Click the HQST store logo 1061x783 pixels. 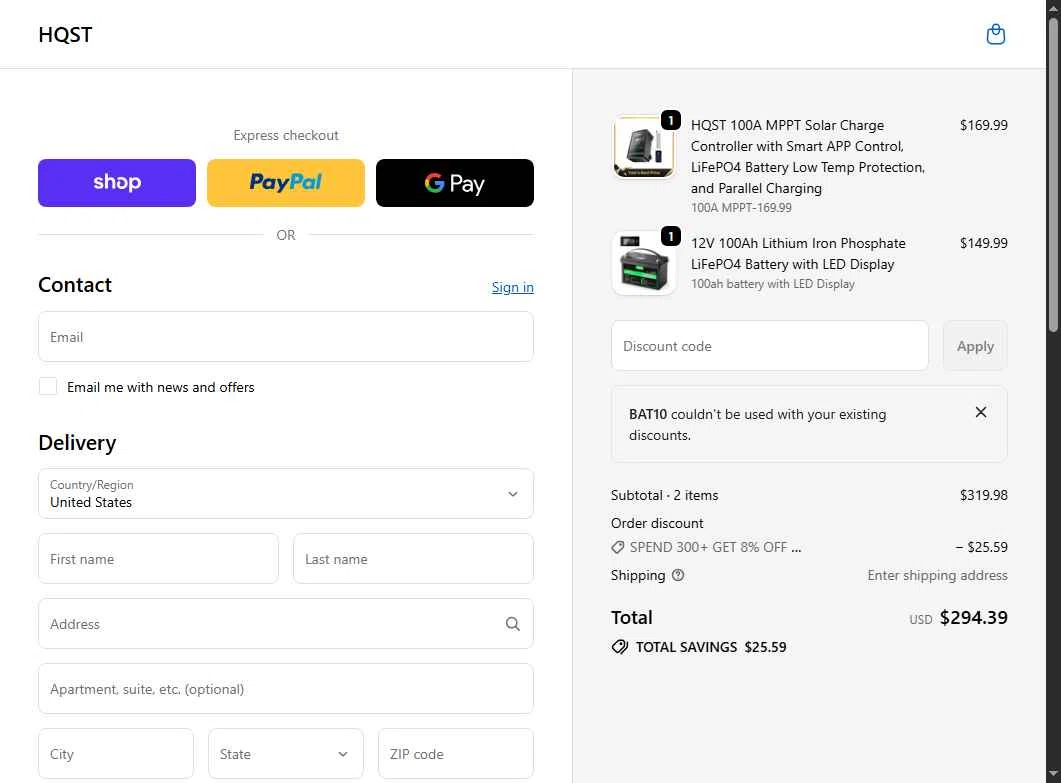(x=65, y=35)
